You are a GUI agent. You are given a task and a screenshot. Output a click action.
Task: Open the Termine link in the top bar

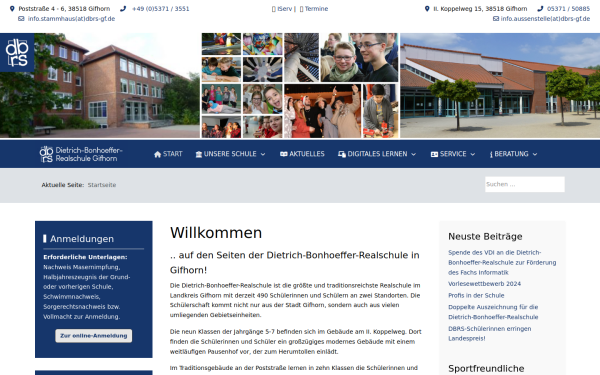[x=316, y=9]
